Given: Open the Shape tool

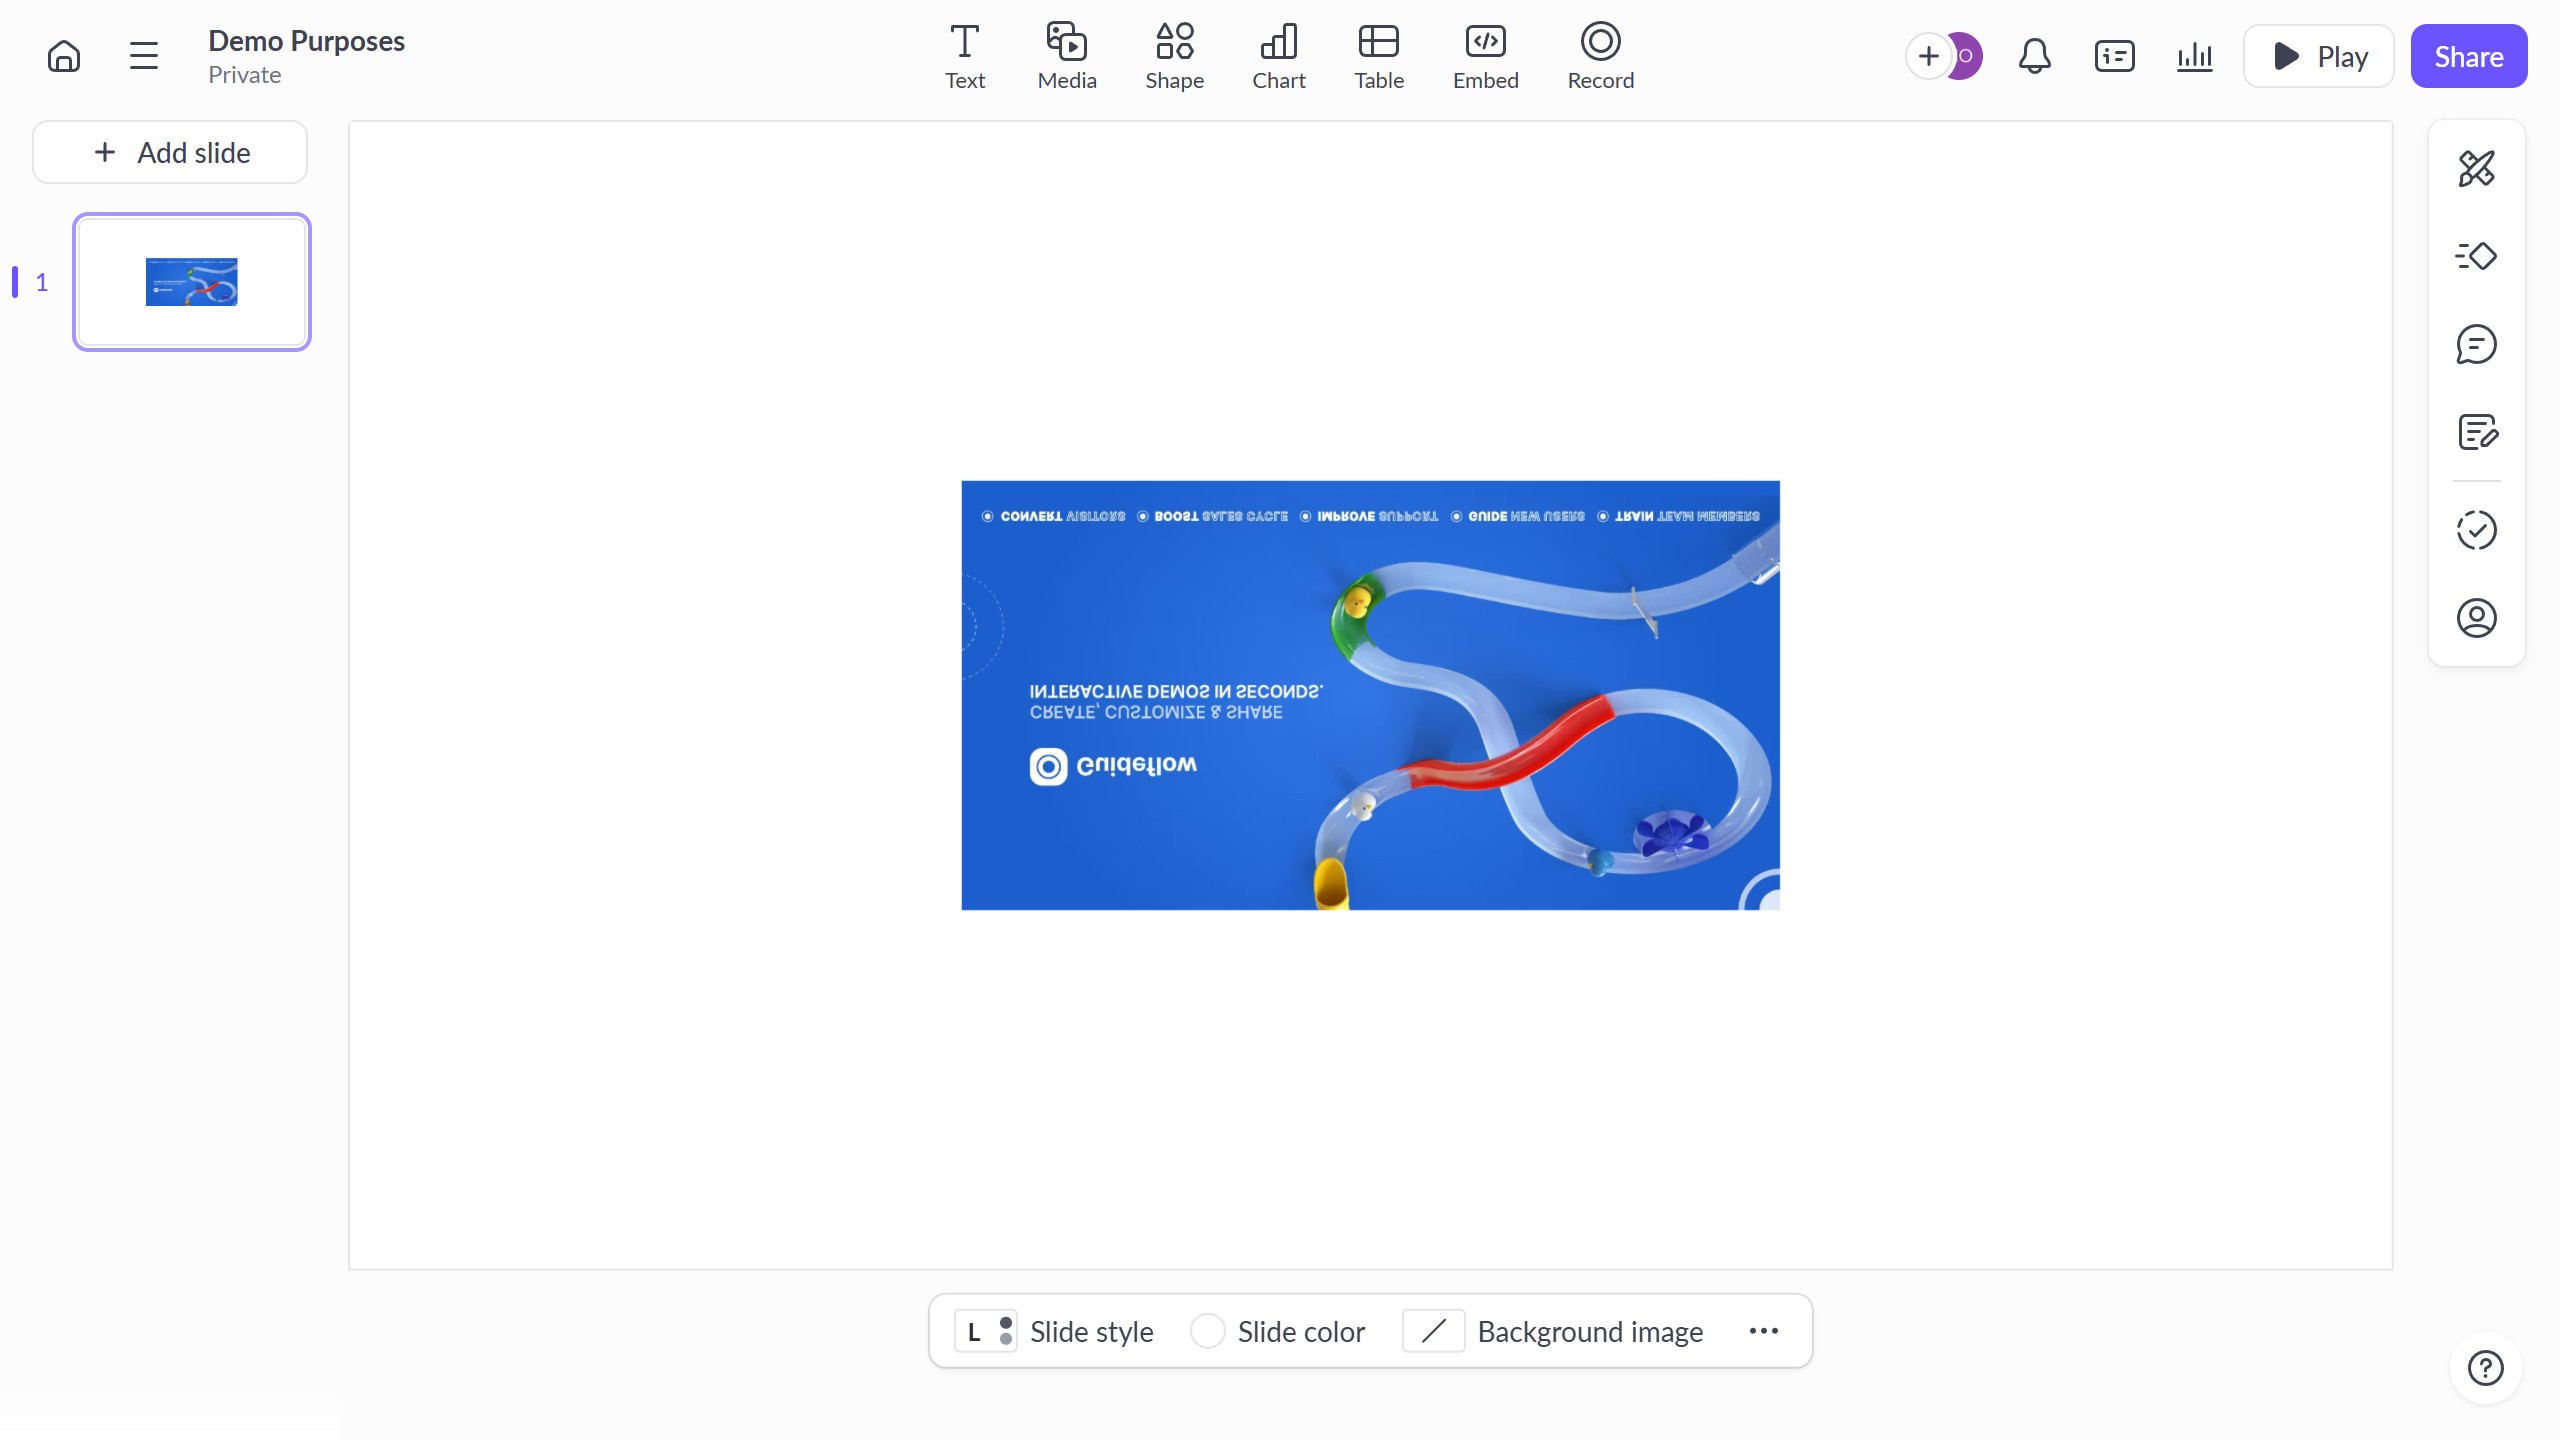Looking at the screenshot, I should pos(1174,56).
